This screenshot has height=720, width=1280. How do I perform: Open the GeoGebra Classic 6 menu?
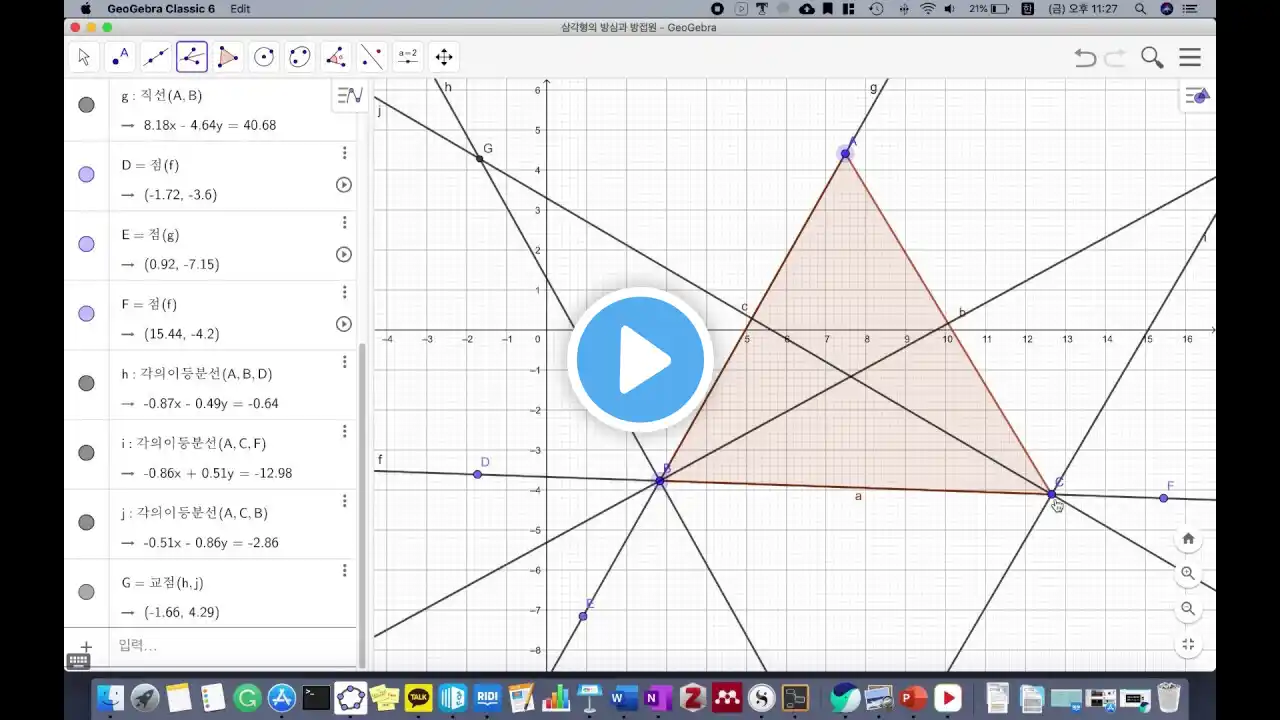pos(161,8)
